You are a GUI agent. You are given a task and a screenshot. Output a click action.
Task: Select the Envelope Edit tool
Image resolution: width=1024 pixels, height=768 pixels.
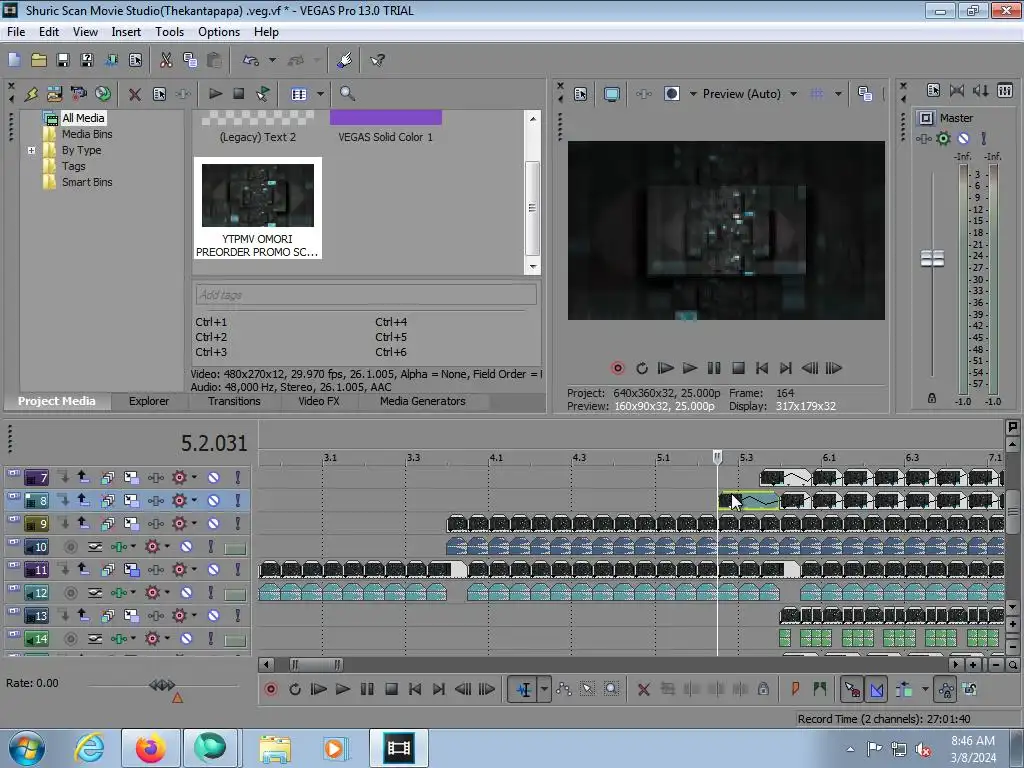pos(564,689)
